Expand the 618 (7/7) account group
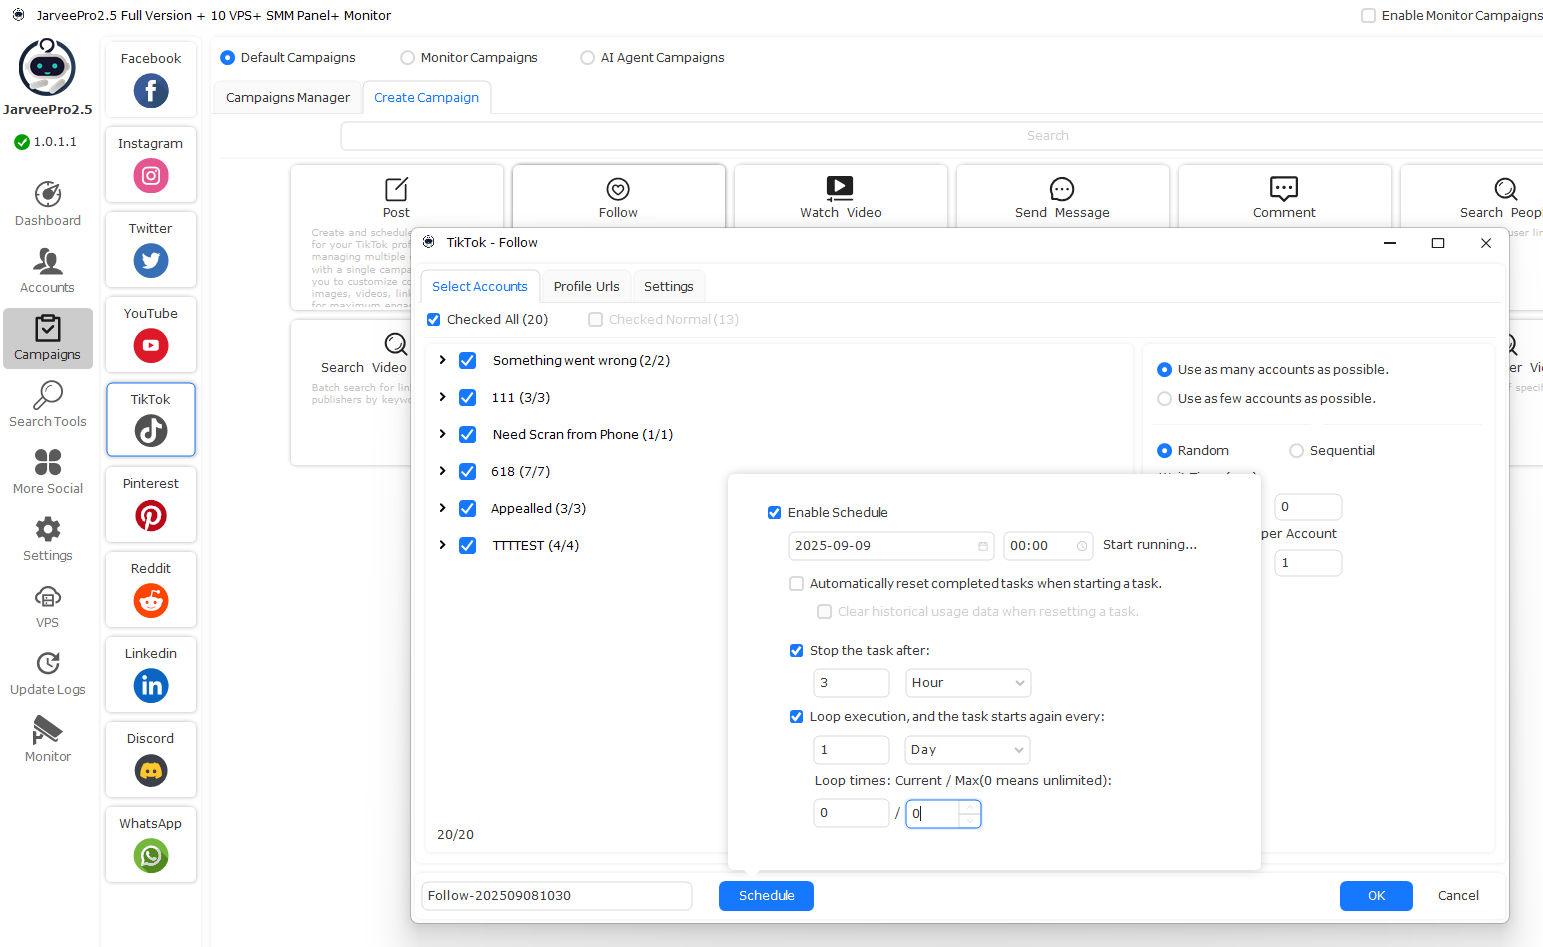This screenshot has width=1543, height=947. click(442, 471)
